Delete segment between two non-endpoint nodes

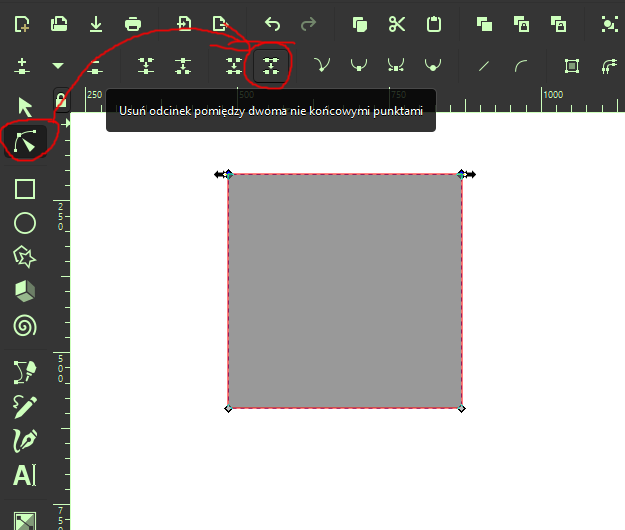(271, 66)
